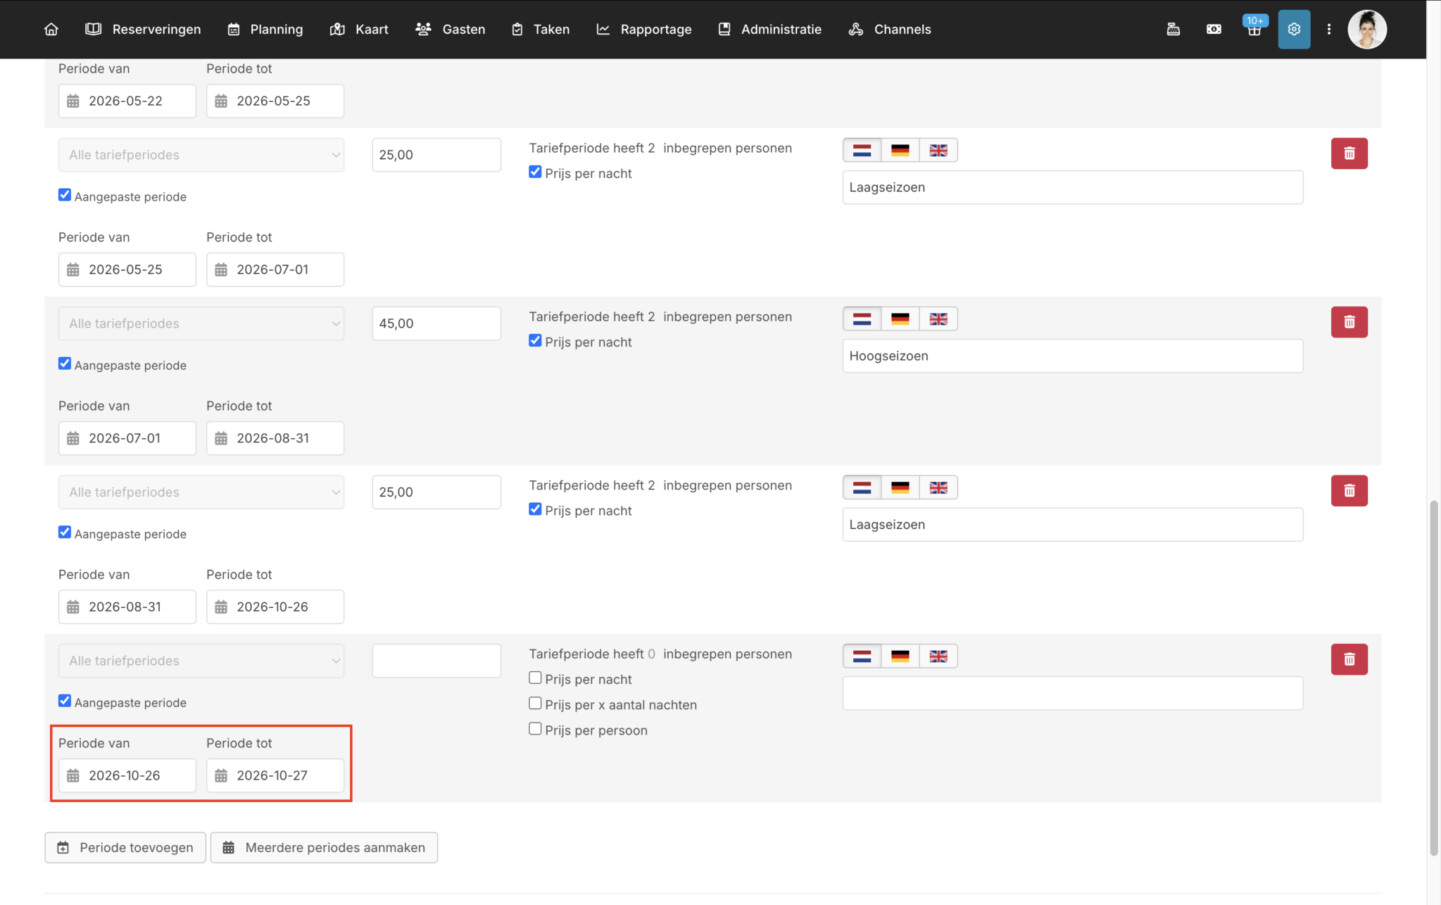The height and width of the screenshot is (905, 1441).
Task: Edit the 45,00 price field
Action: [x=436, y=323]
